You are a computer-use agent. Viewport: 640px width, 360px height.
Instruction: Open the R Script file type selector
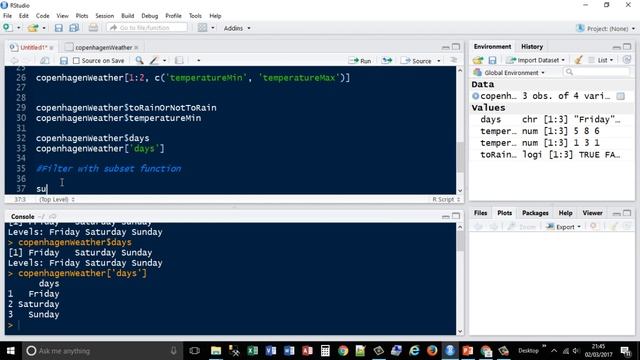click(x=446, y=200)
